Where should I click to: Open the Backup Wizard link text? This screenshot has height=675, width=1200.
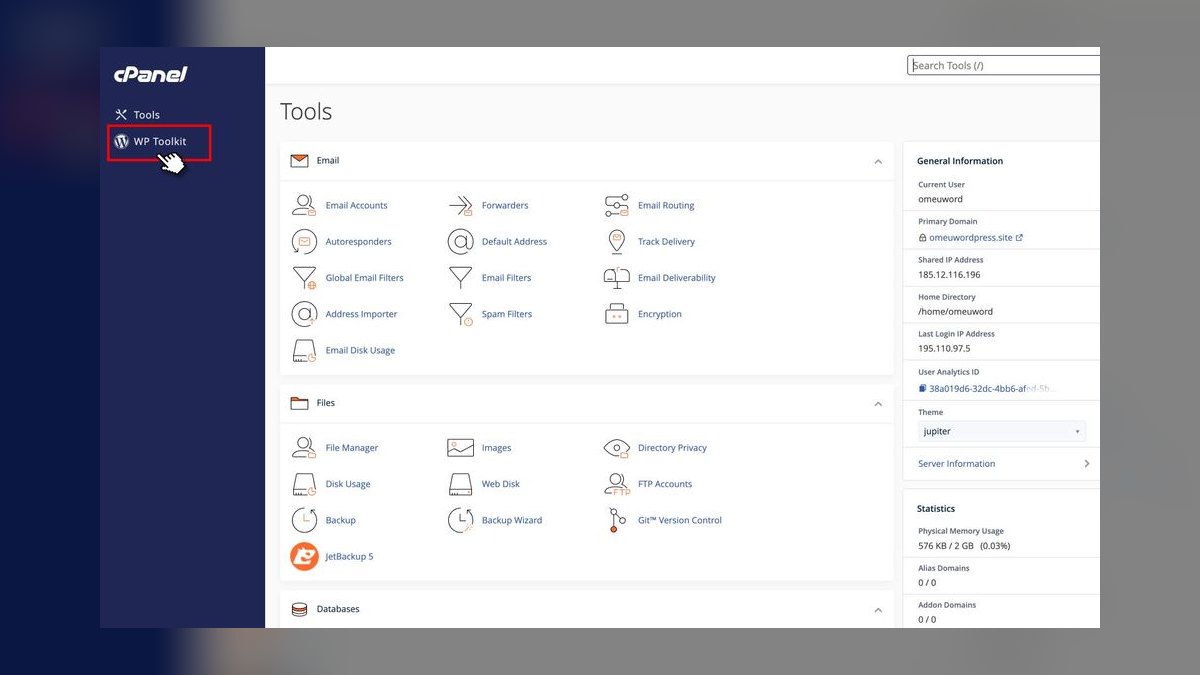[512, 520]
